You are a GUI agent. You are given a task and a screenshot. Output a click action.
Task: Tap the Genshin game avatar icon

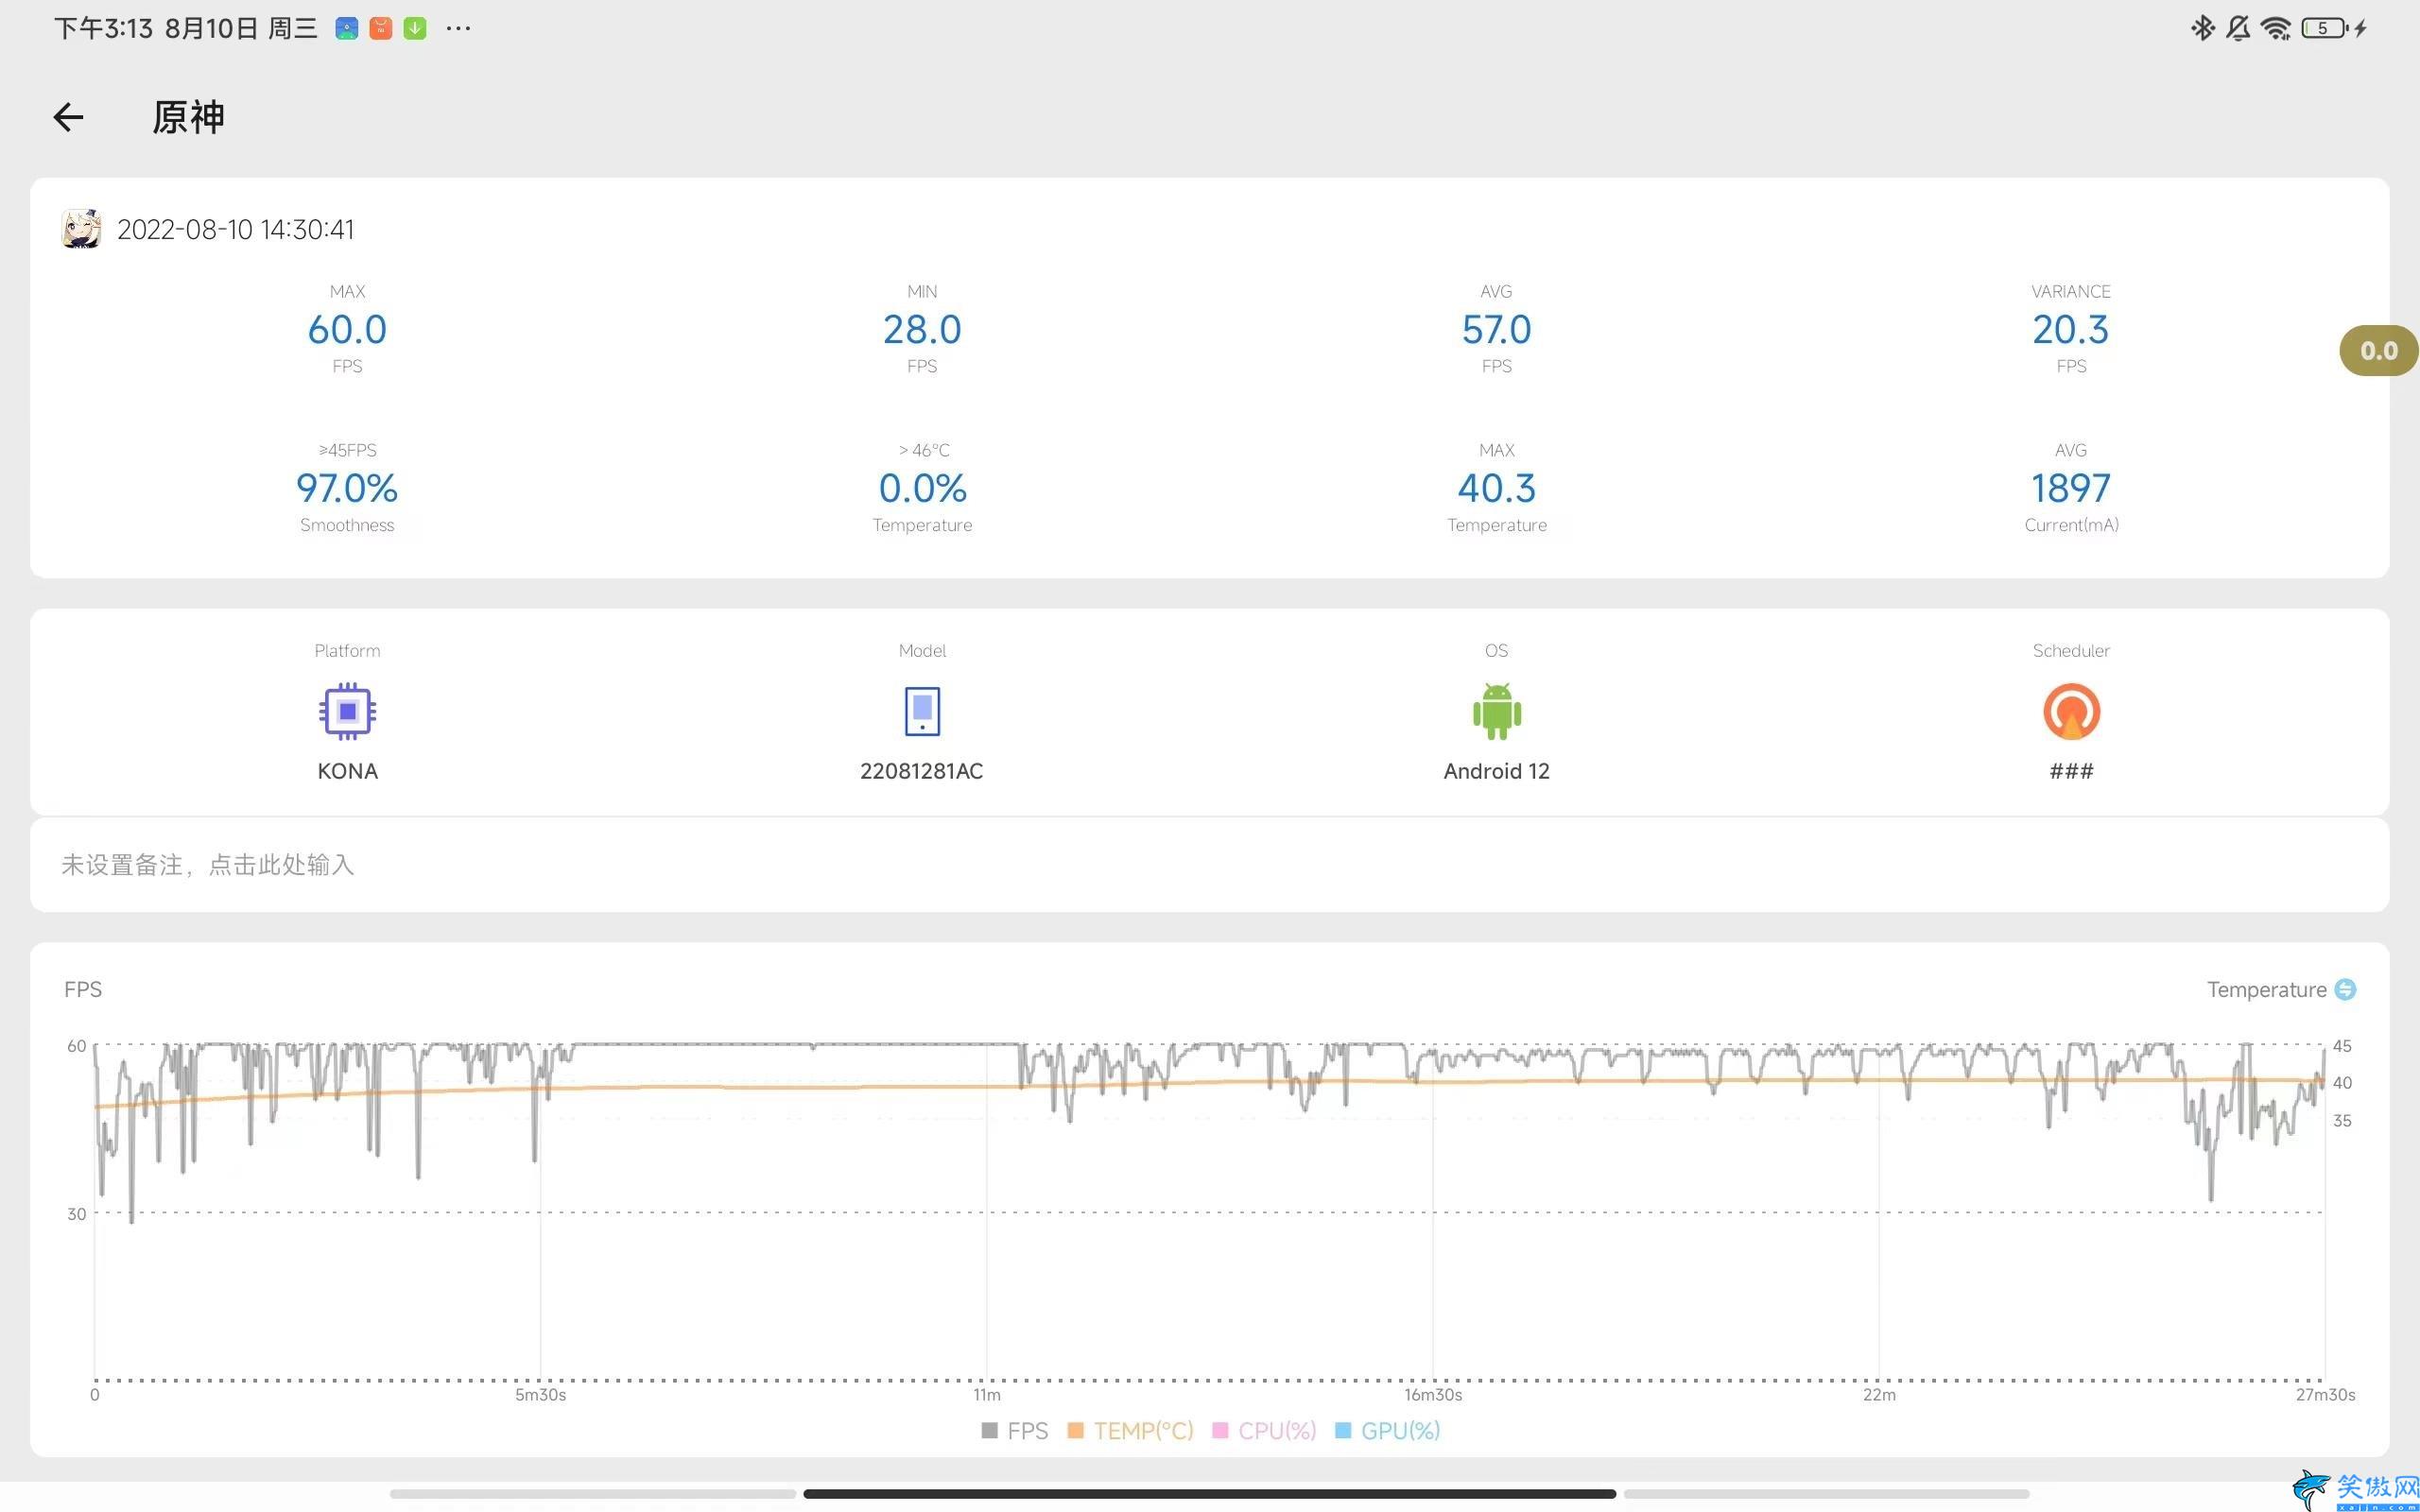click(81, 229)
